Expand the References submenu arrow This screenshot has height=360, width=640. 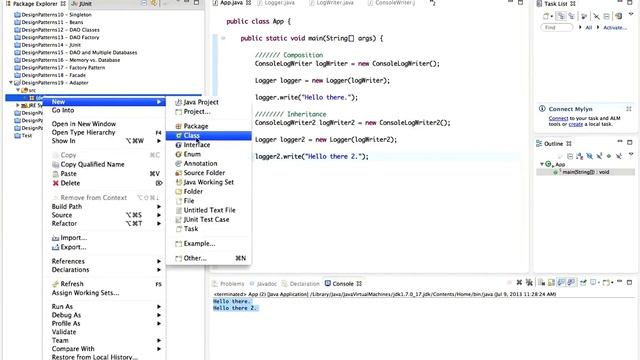[x=159, y=261]
